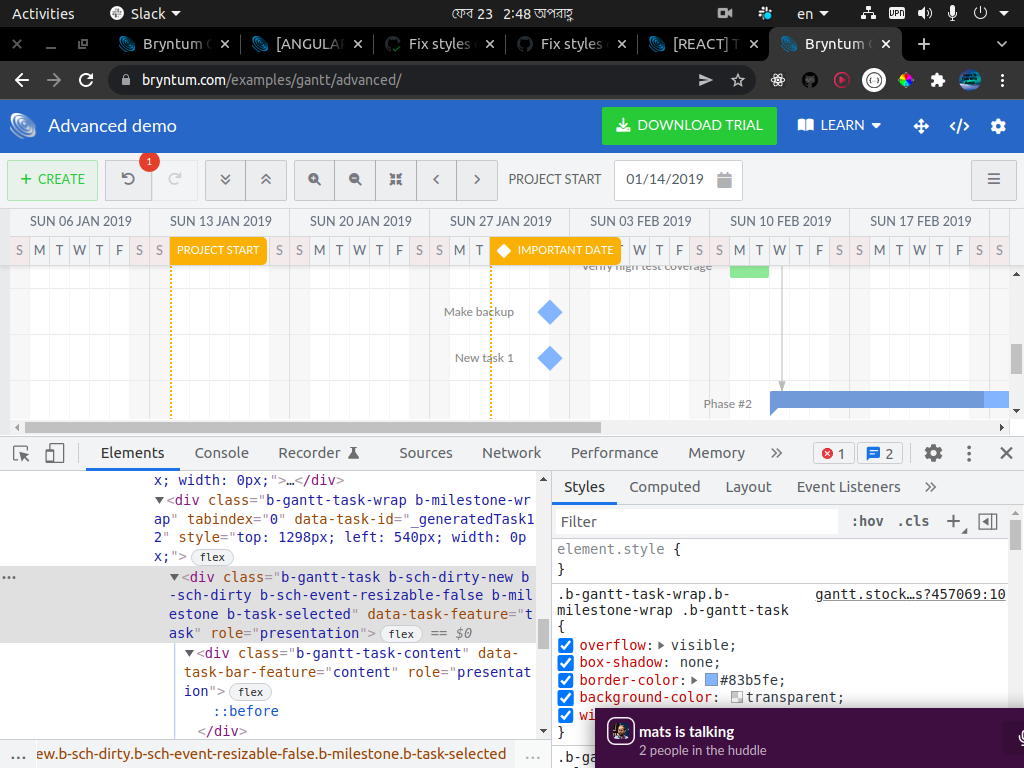Shift timeline to the next time span
The image size is (1024, 768).
476,180
